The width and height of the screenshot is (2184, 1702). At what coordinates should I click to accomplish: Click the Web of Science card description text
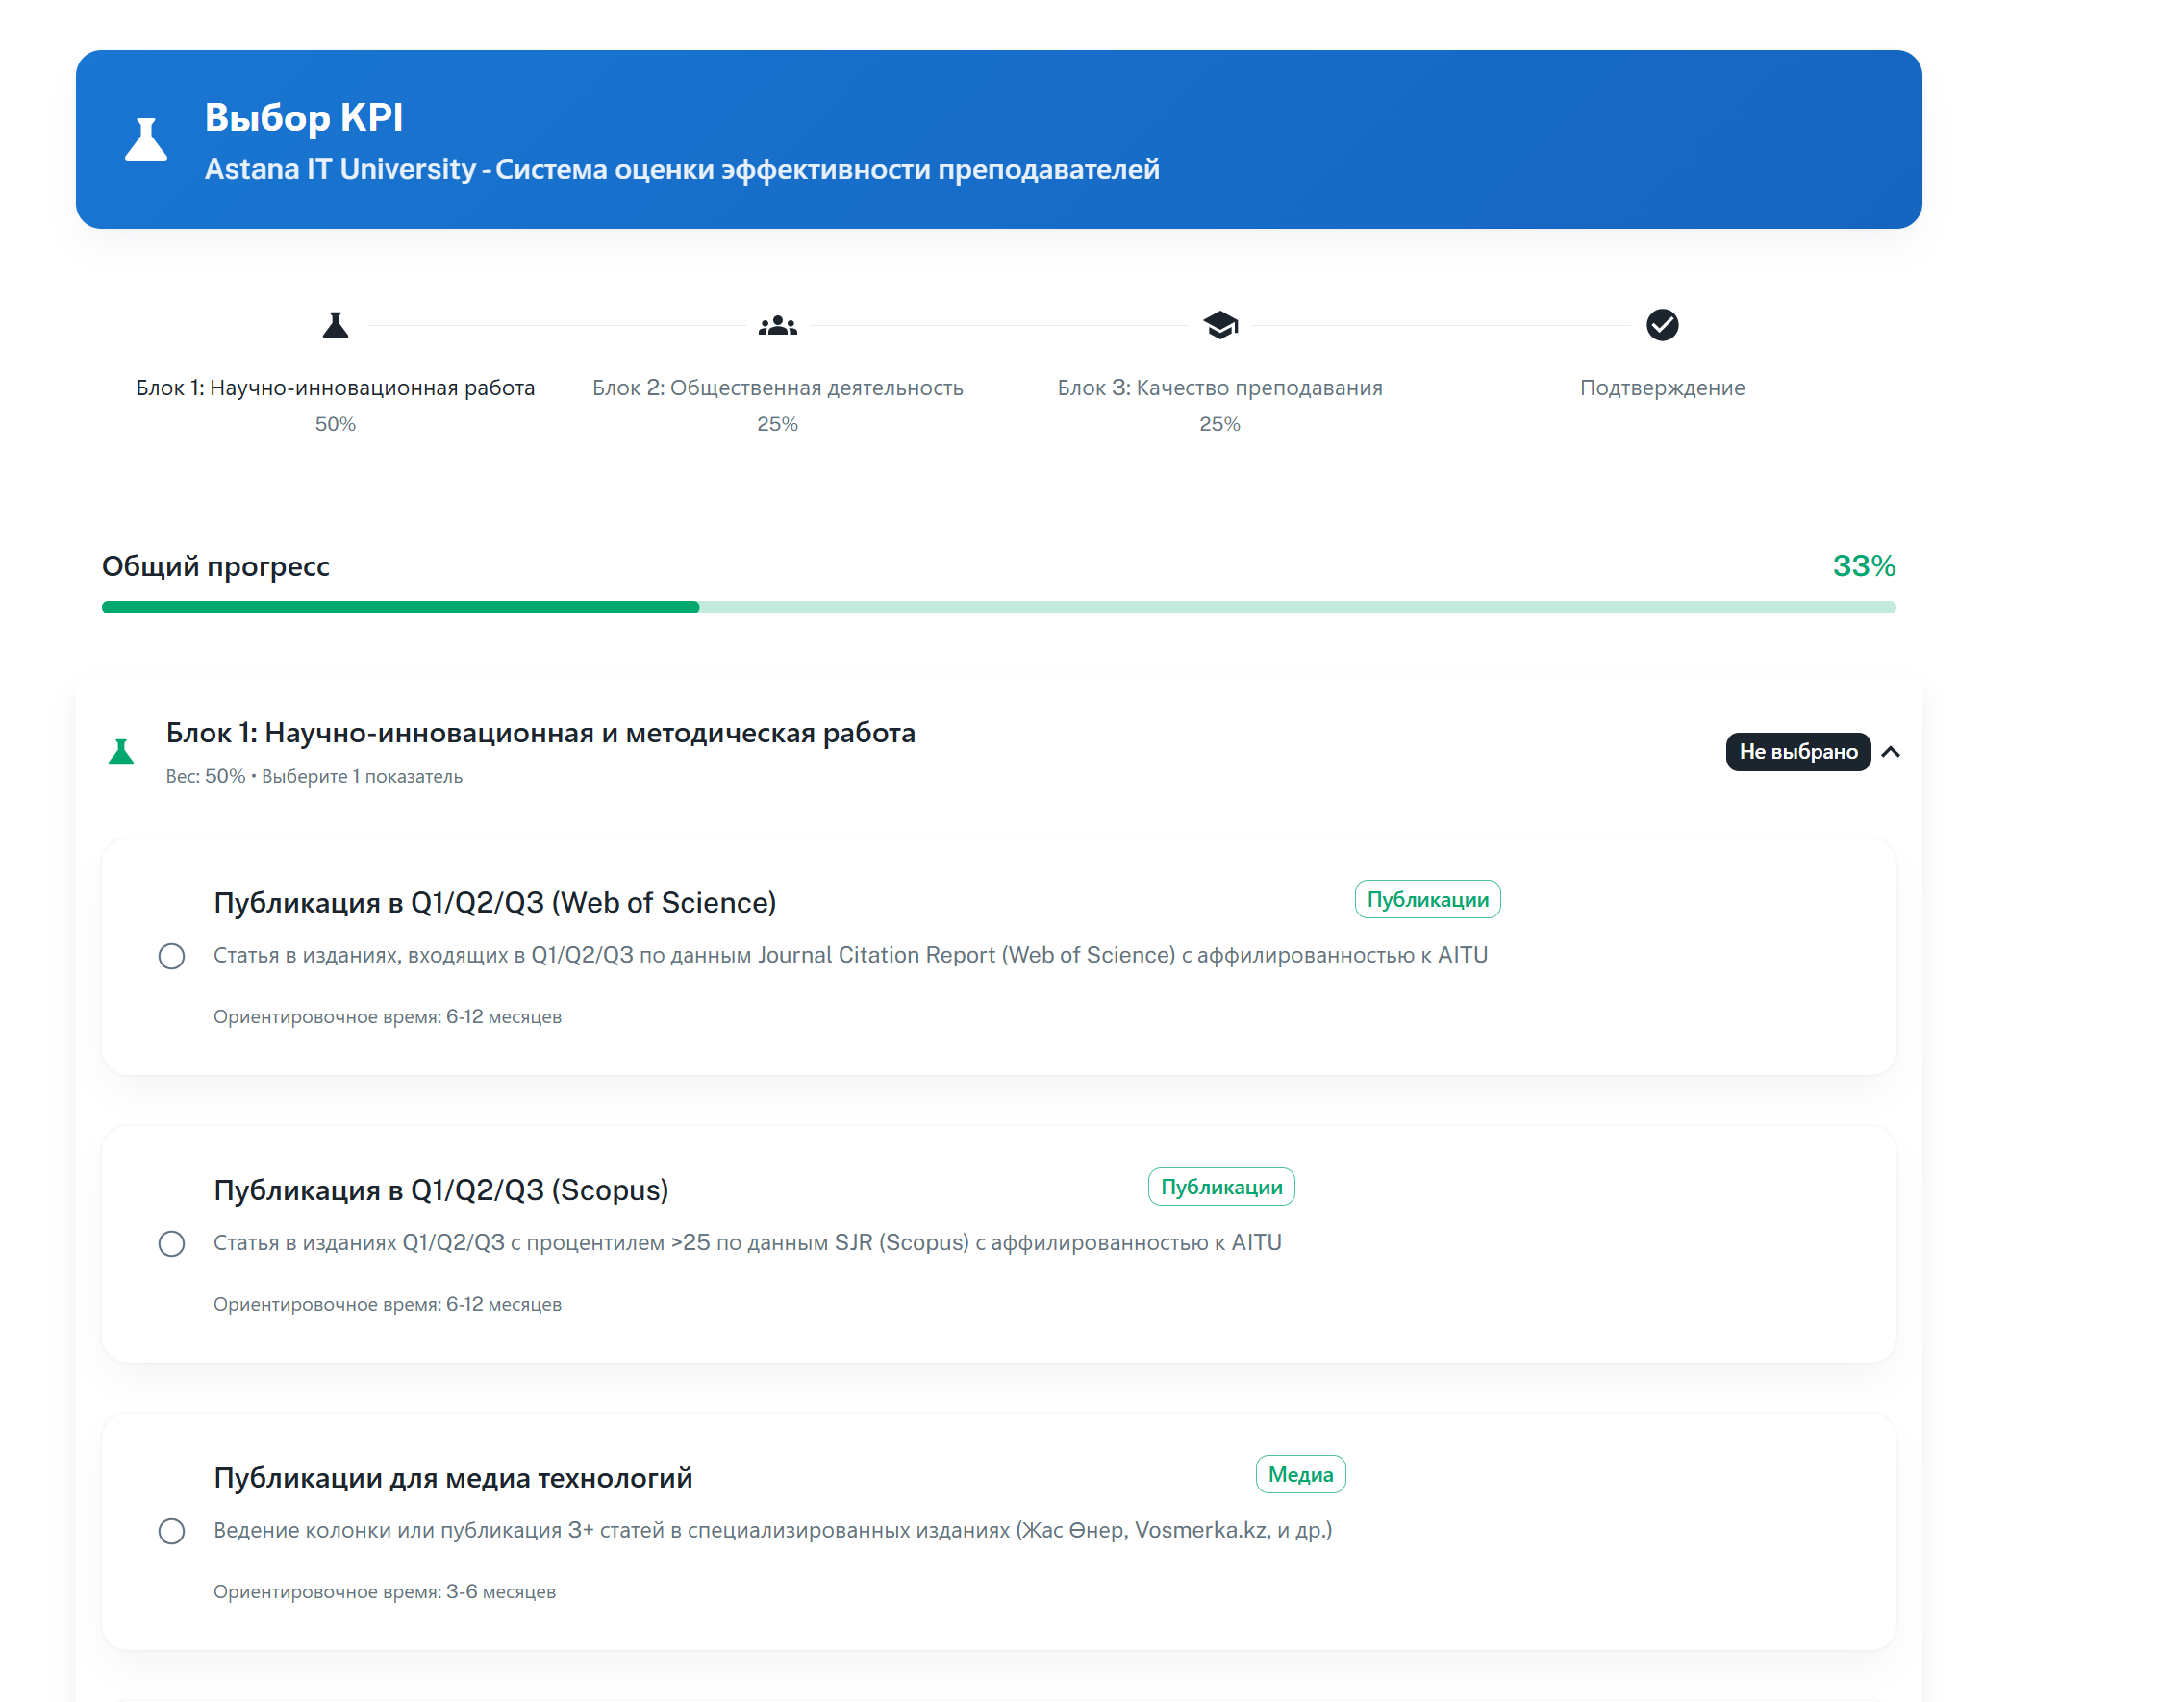point(850,955)
